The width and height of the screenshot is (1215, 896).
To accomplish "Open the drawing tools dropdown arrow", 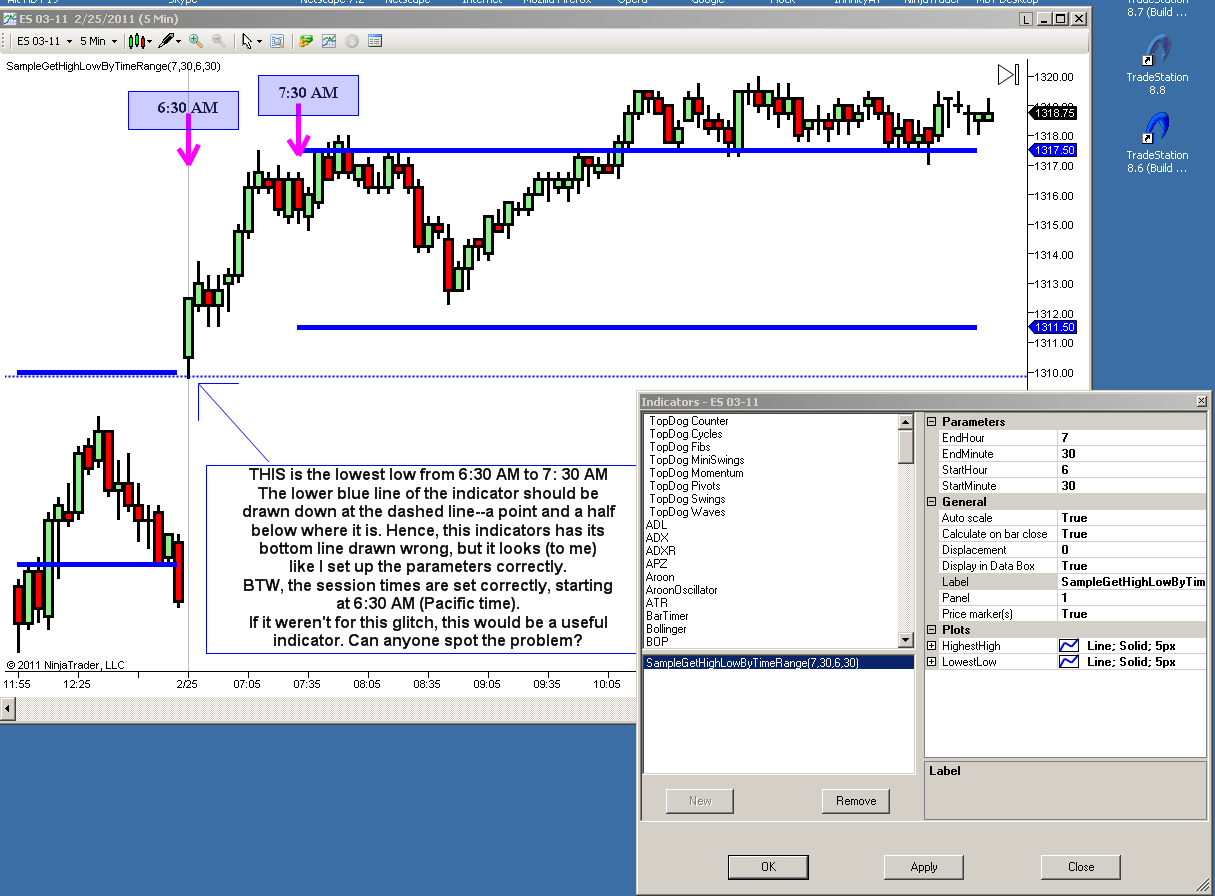I will click(x=178, y=42).
